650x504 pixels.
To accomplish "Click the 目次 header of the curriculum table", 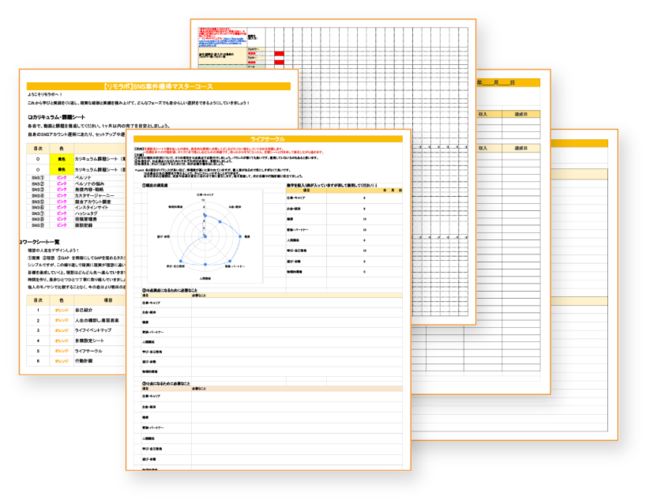I will coord(38,148).
